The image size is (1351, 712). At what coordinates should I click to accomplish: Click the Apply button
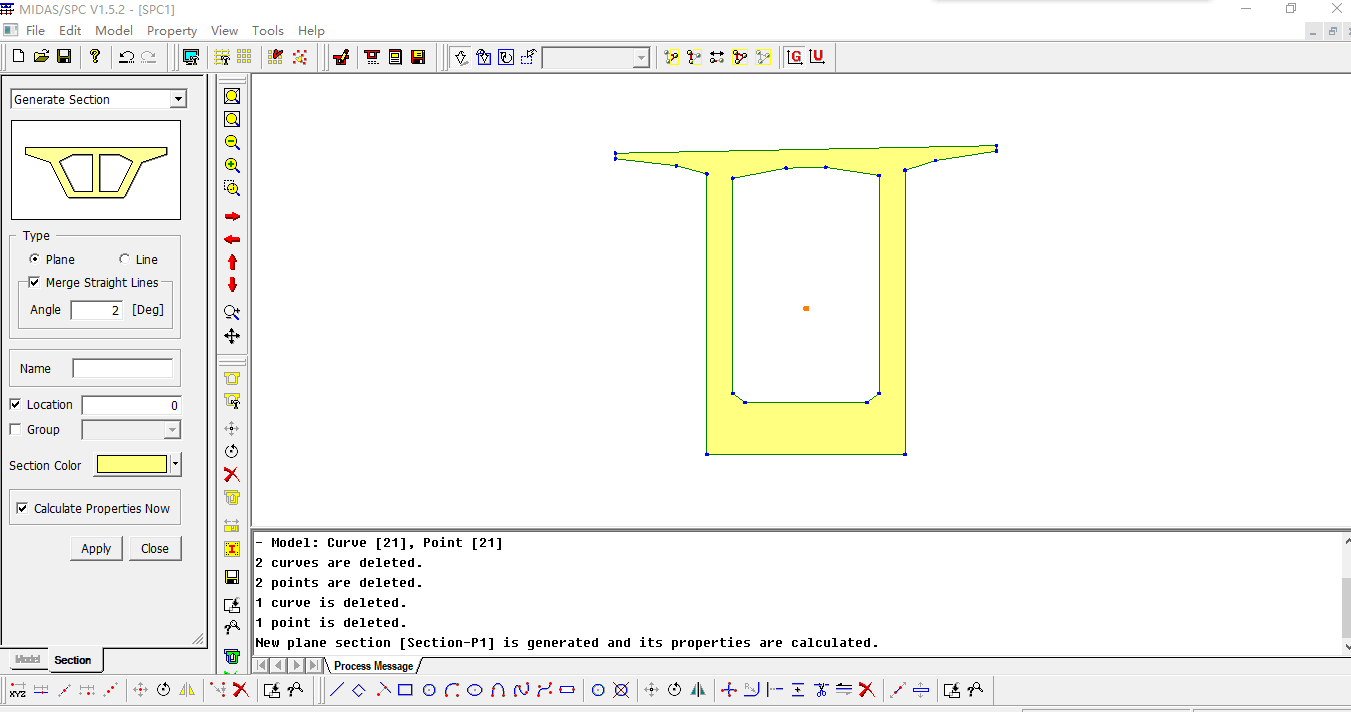click(96, 548)
